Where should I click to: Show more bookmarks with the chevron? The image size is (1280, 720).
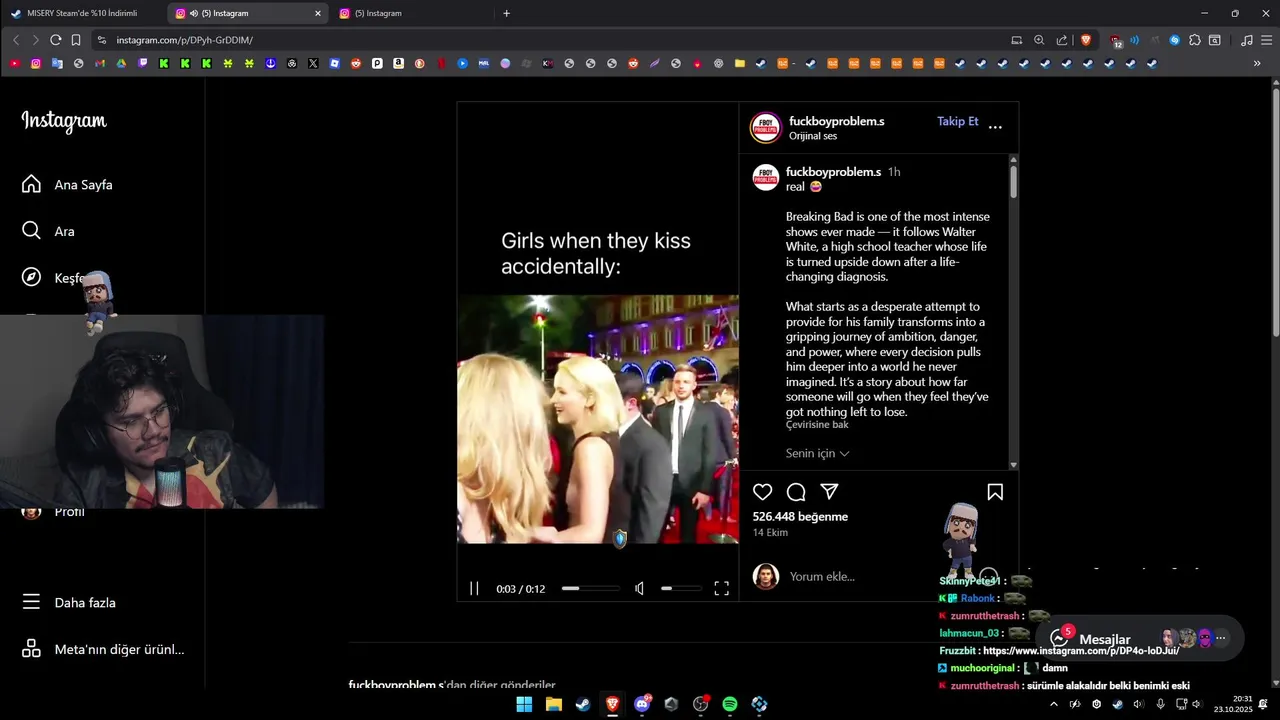tap(1257, 63)
